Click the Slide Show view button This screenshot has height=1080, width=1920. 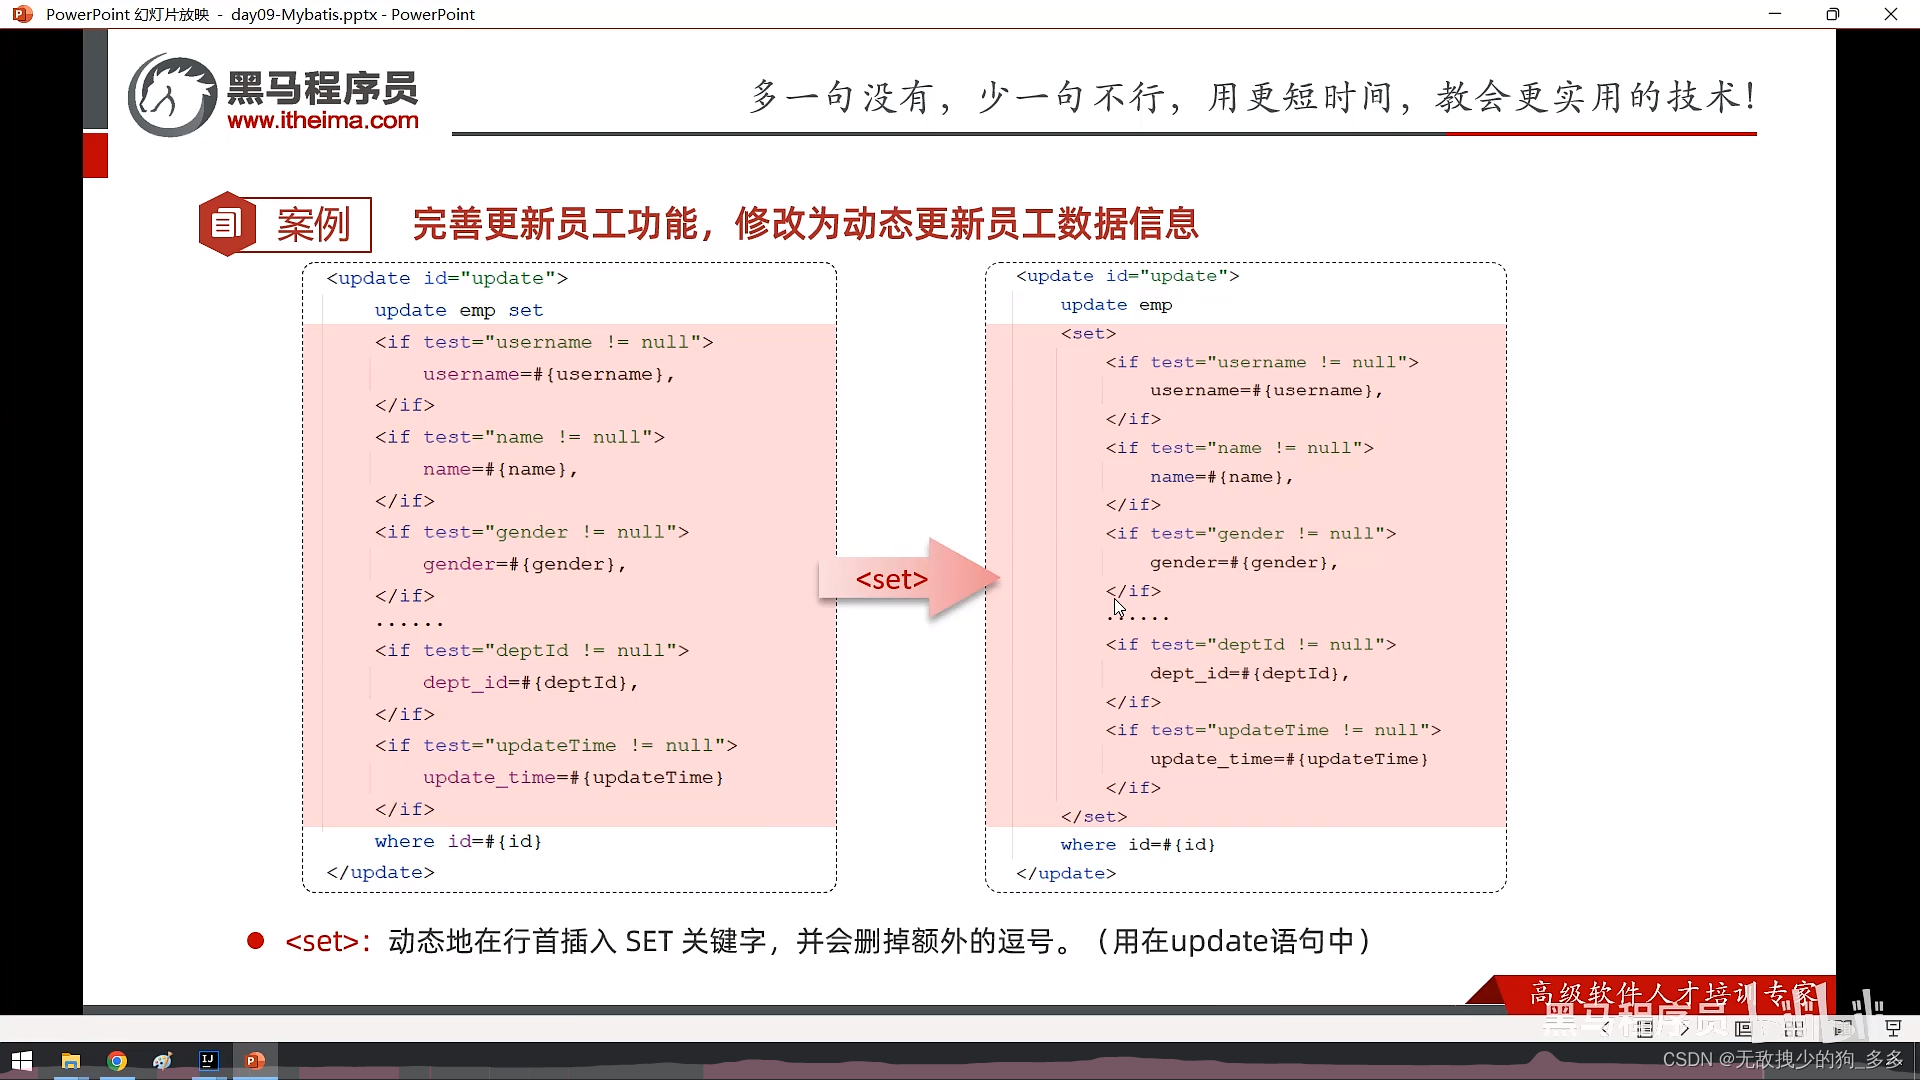[x=1893, y=1028]
